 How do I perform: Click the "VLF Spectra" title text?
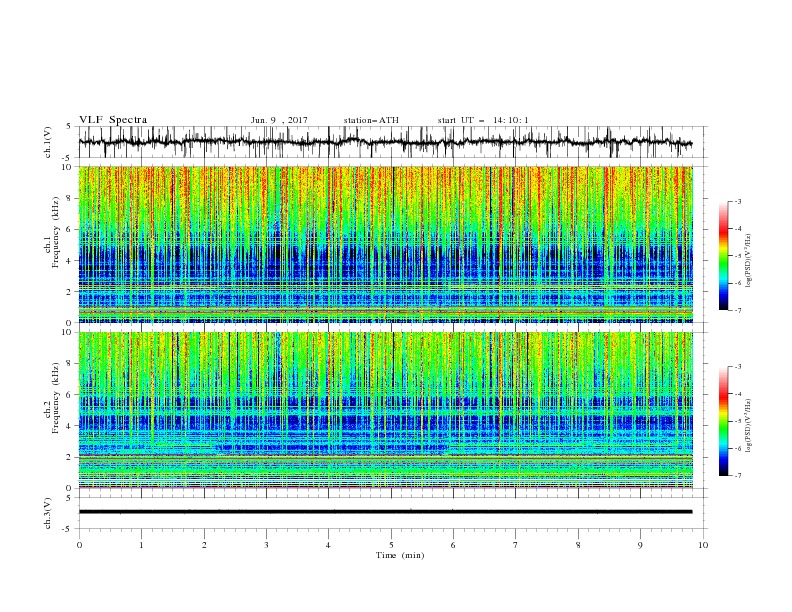[113, 120]
